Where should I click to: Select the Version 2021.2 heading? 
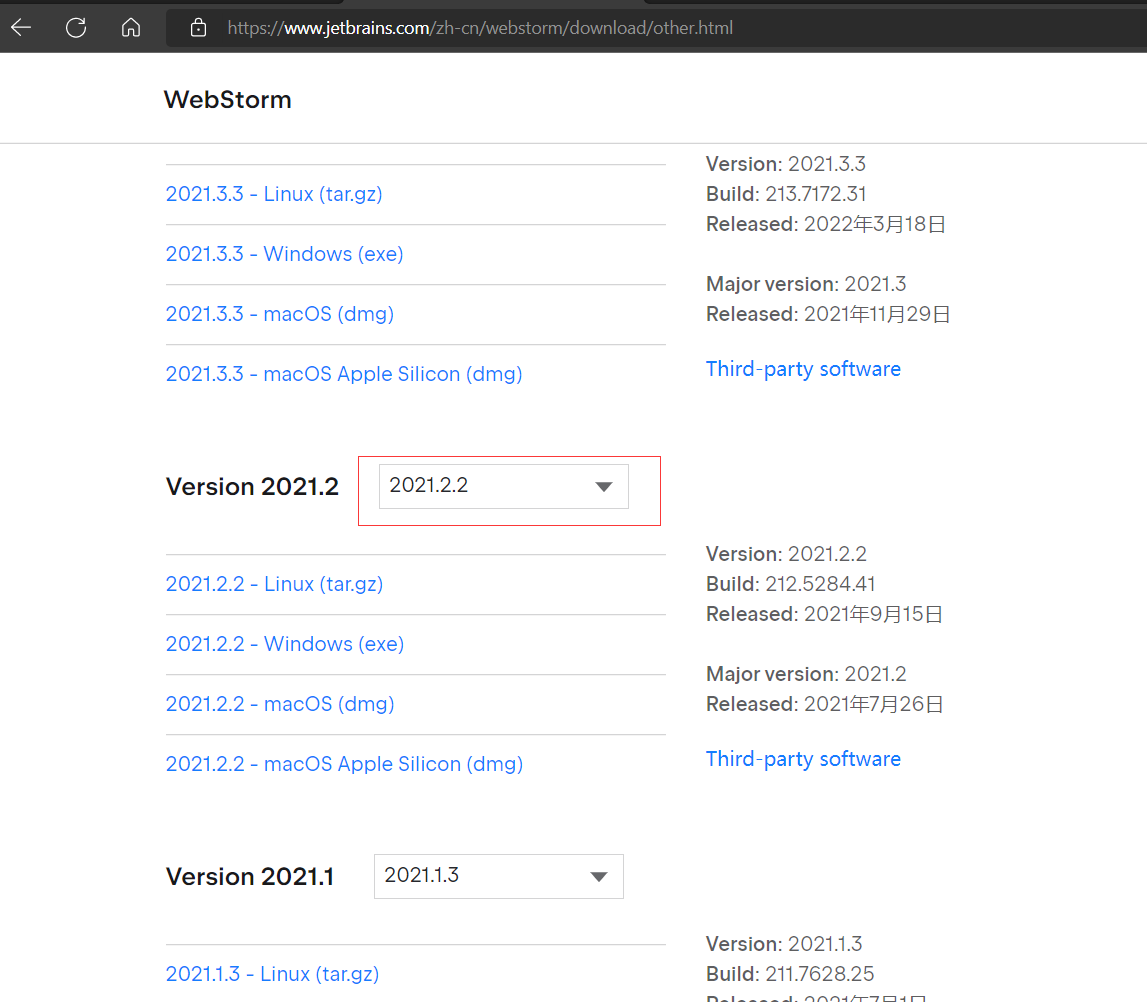coord(252,486)
